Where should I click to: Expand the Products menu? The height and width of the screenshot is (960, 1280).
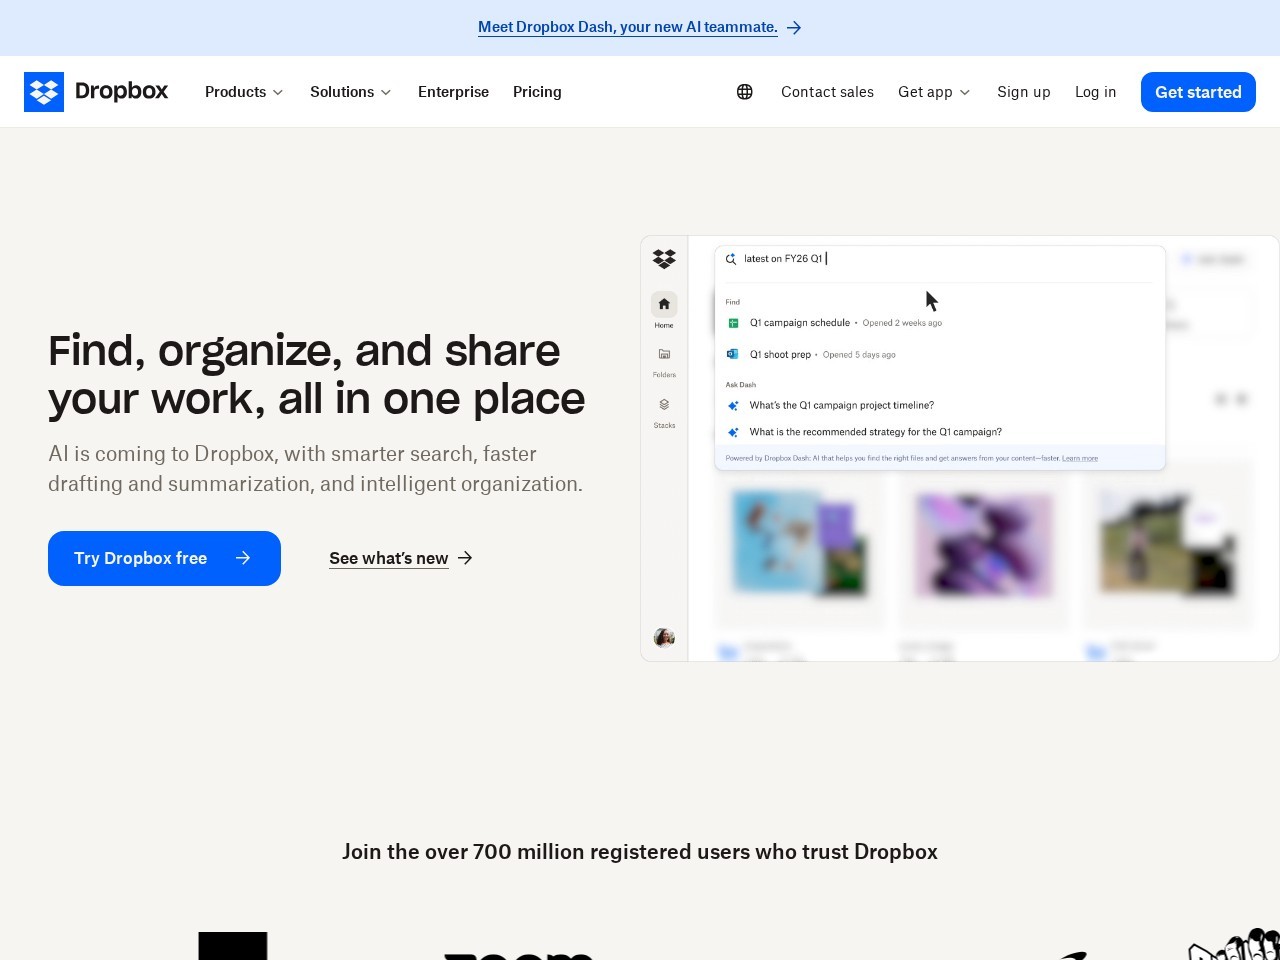(x=244, y=92)
